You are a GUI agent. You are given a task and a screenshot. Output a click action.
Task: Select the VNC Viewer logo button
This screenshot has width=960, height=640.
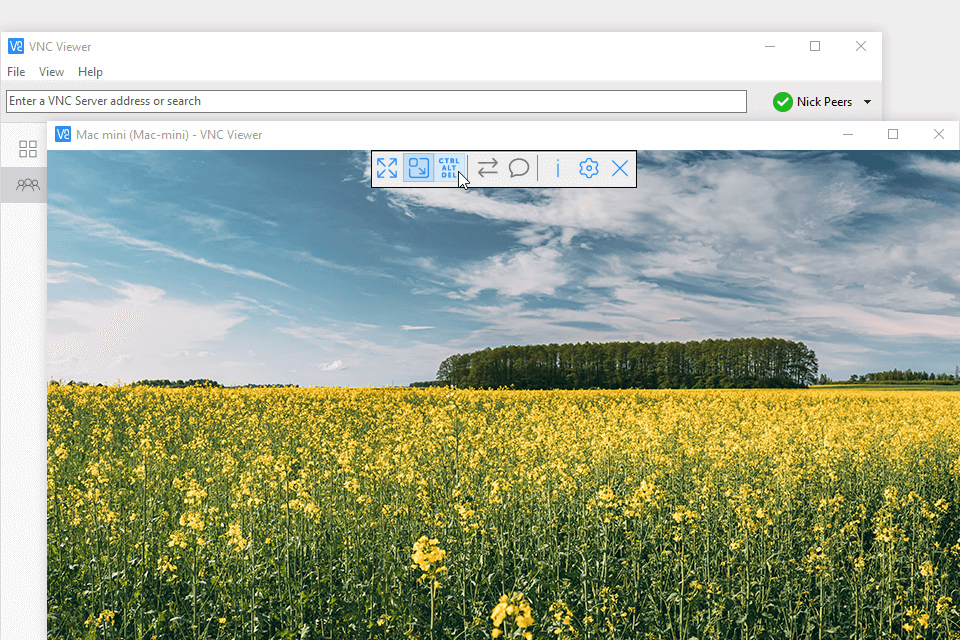(16, 46)
